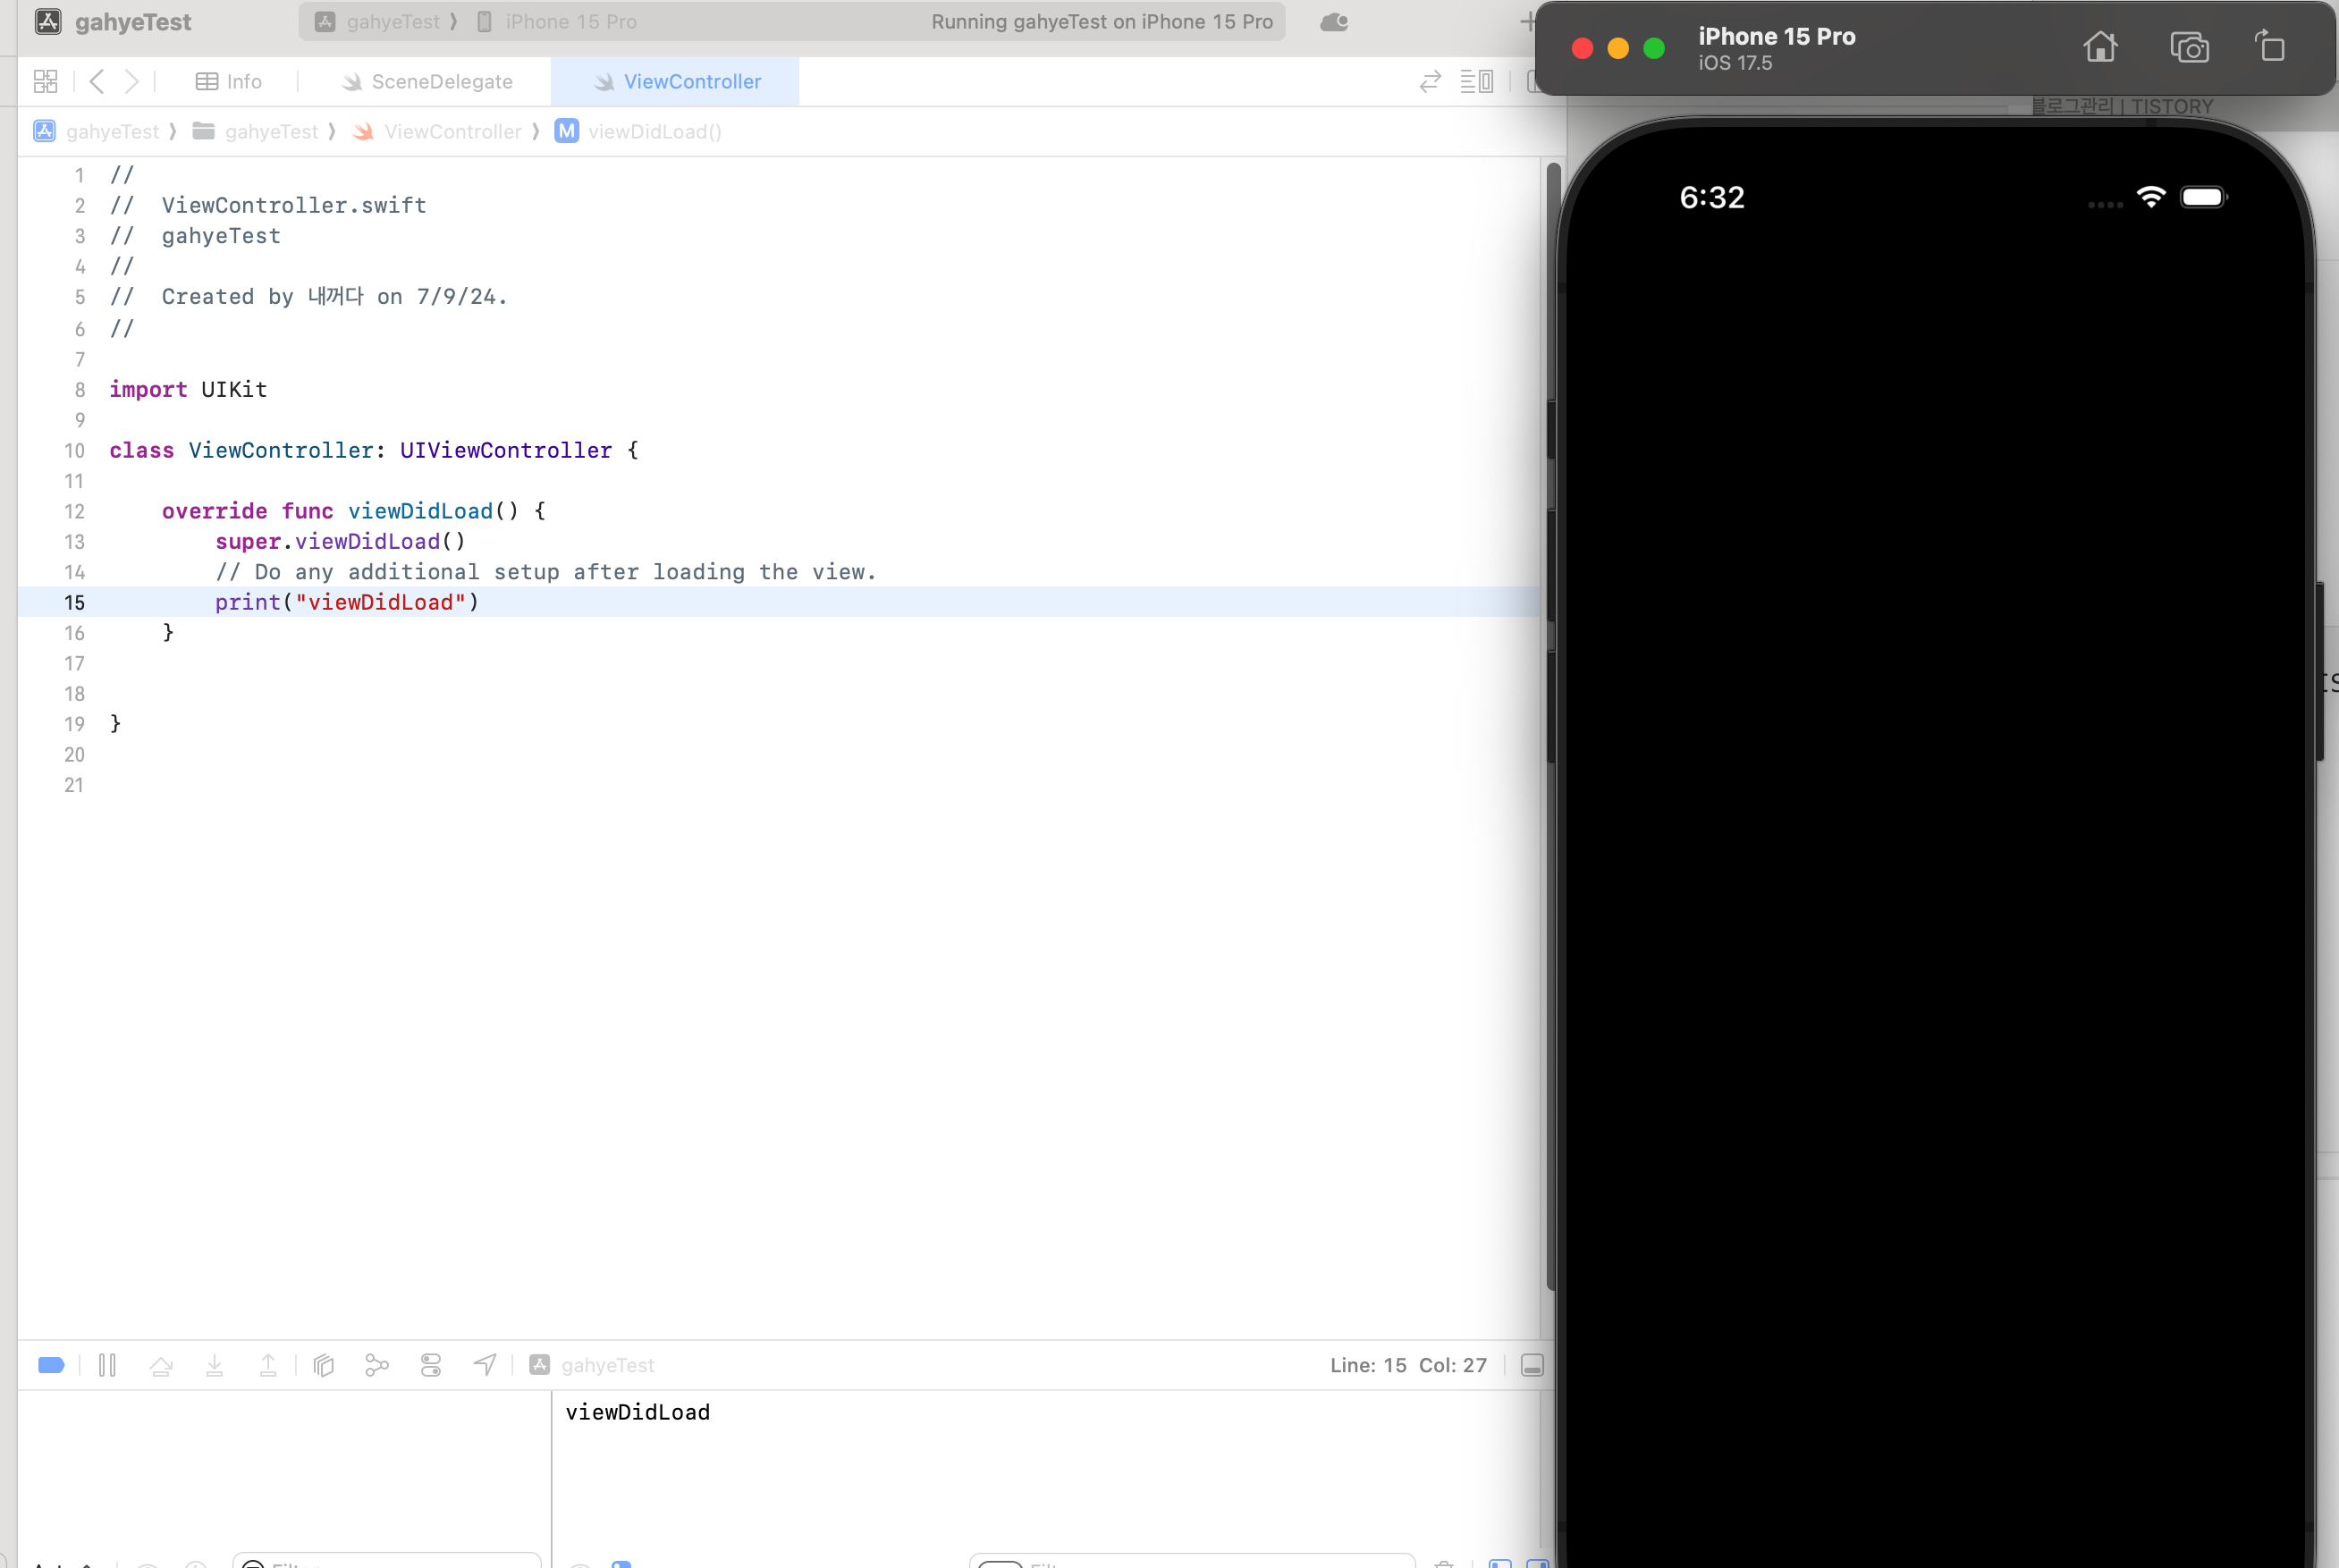Click the Simulate Location arrow icon
Image resolution: width=2339 pixels, height=1568 pixels.
coord(485,1365)
